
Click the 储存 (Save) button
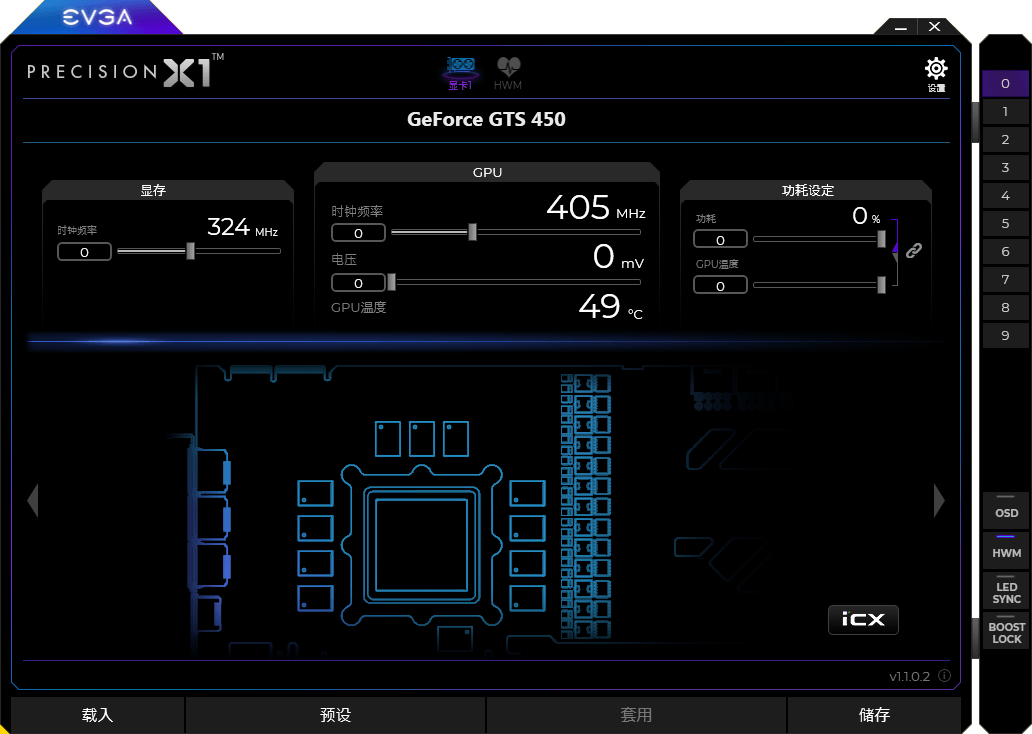point(874,715)
